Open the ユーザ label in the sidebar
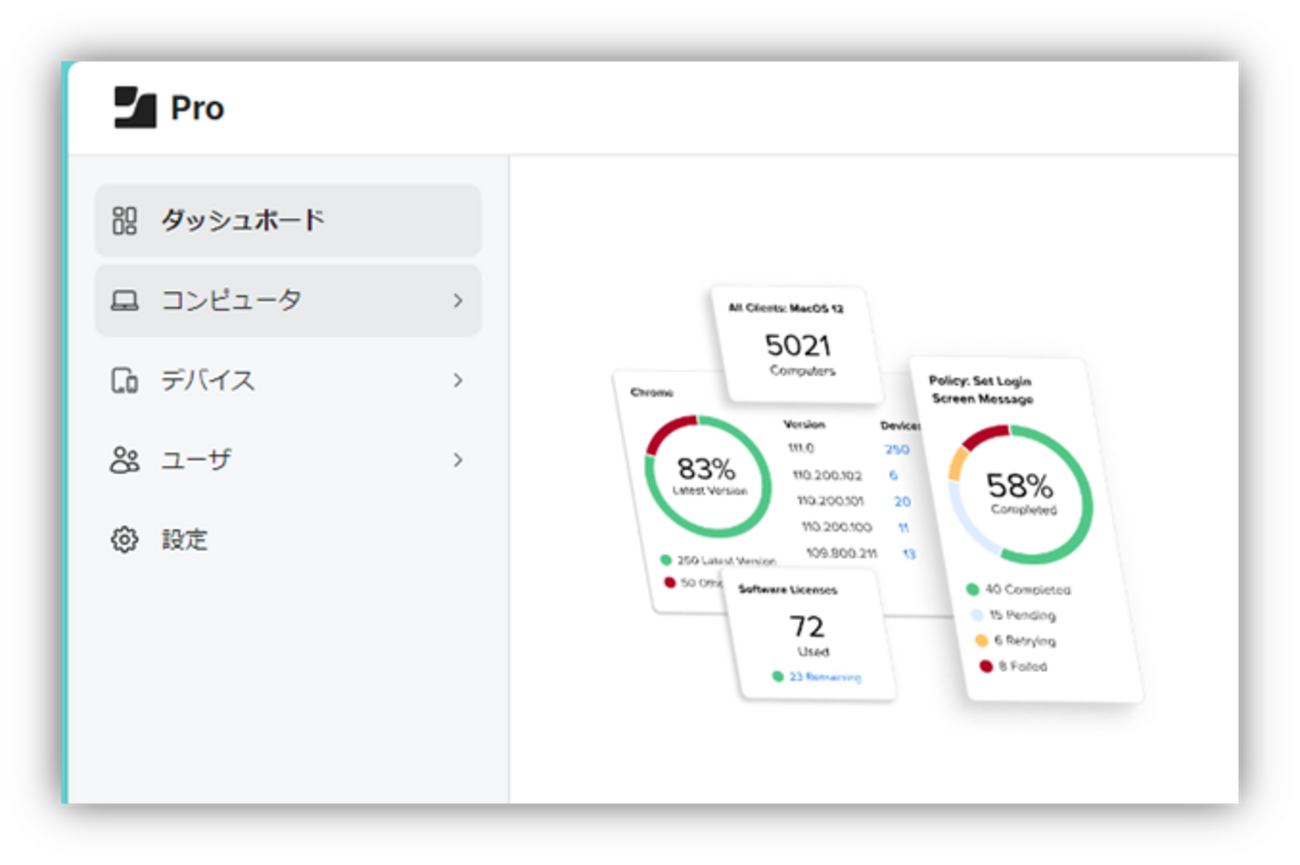The image size is (1300, 865). click(197, 460)
